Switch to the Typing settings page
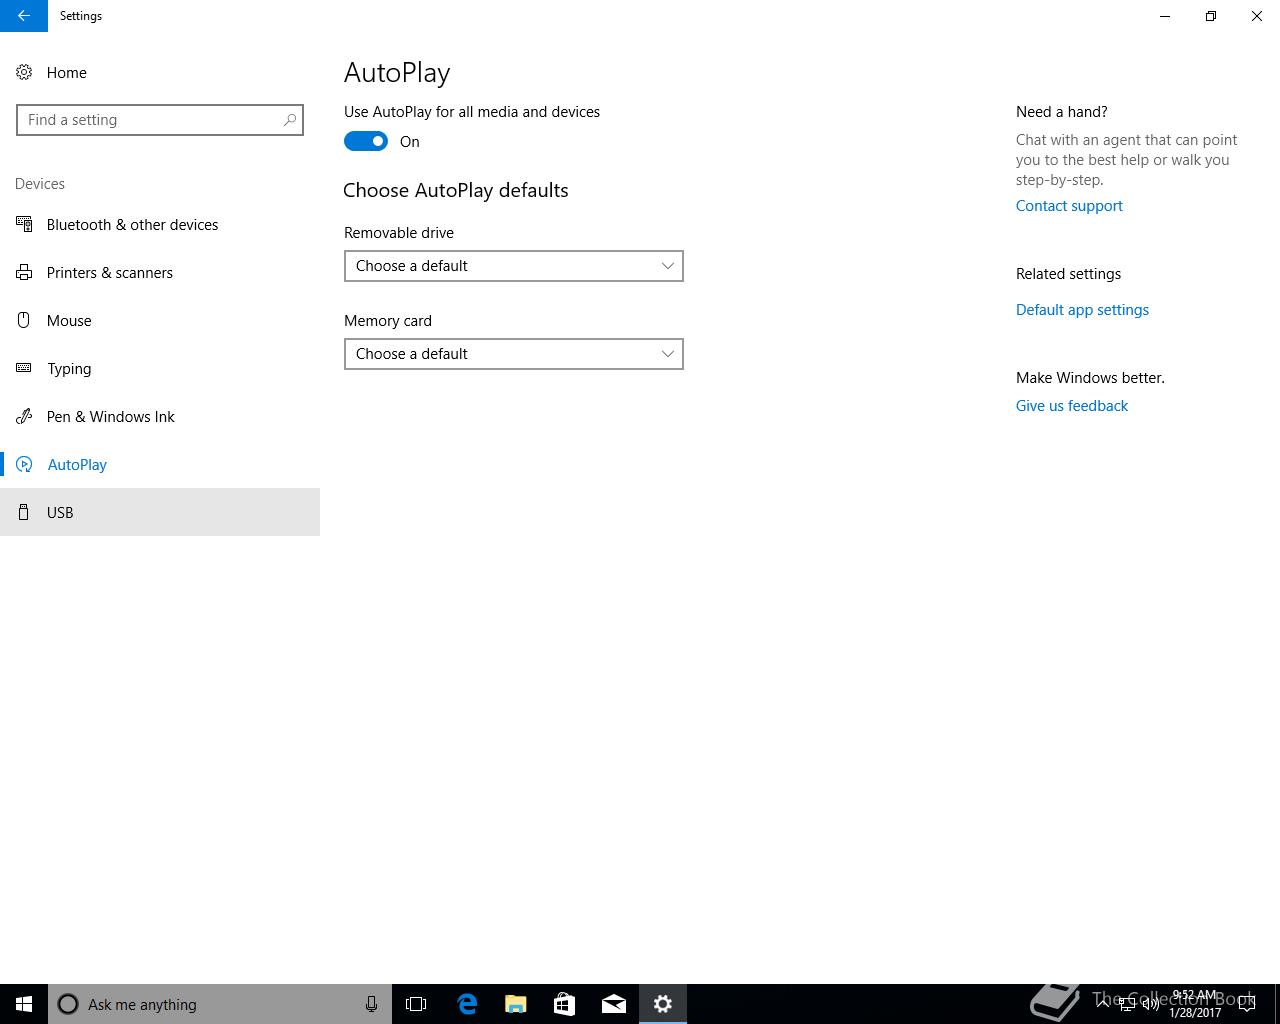Viewport: 1280px width, 1024px height. (x=160, y=369)
